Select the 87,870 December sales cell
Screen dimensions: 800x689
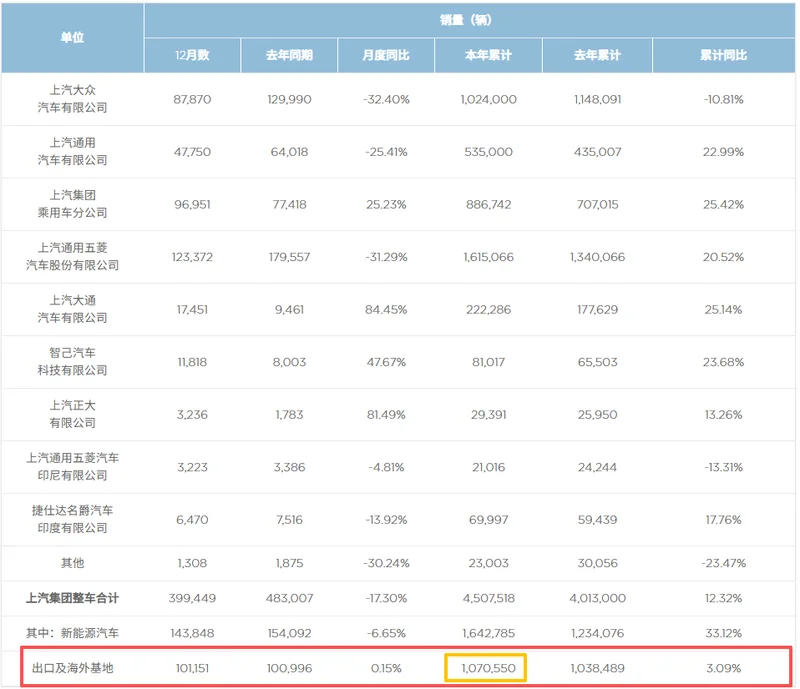coord(191,99)
